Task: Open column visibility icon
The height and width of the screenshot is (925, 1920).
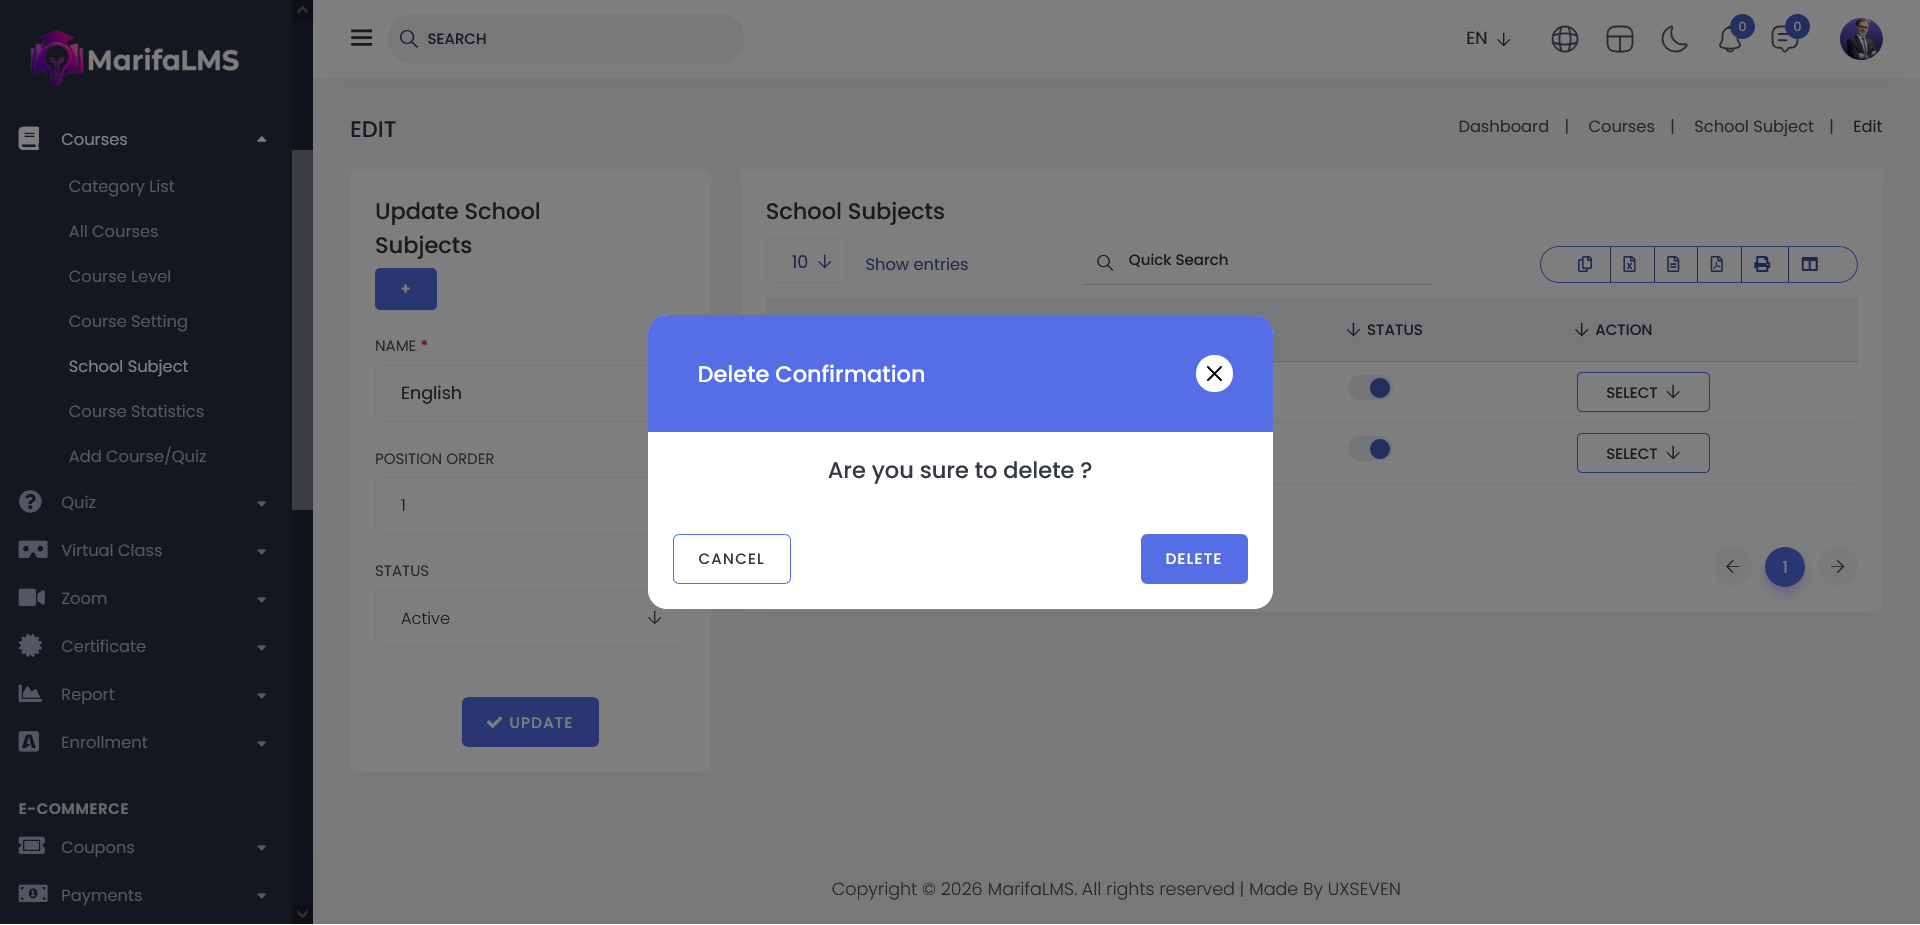Action: pyautogui.click(x=1809, y=264)
